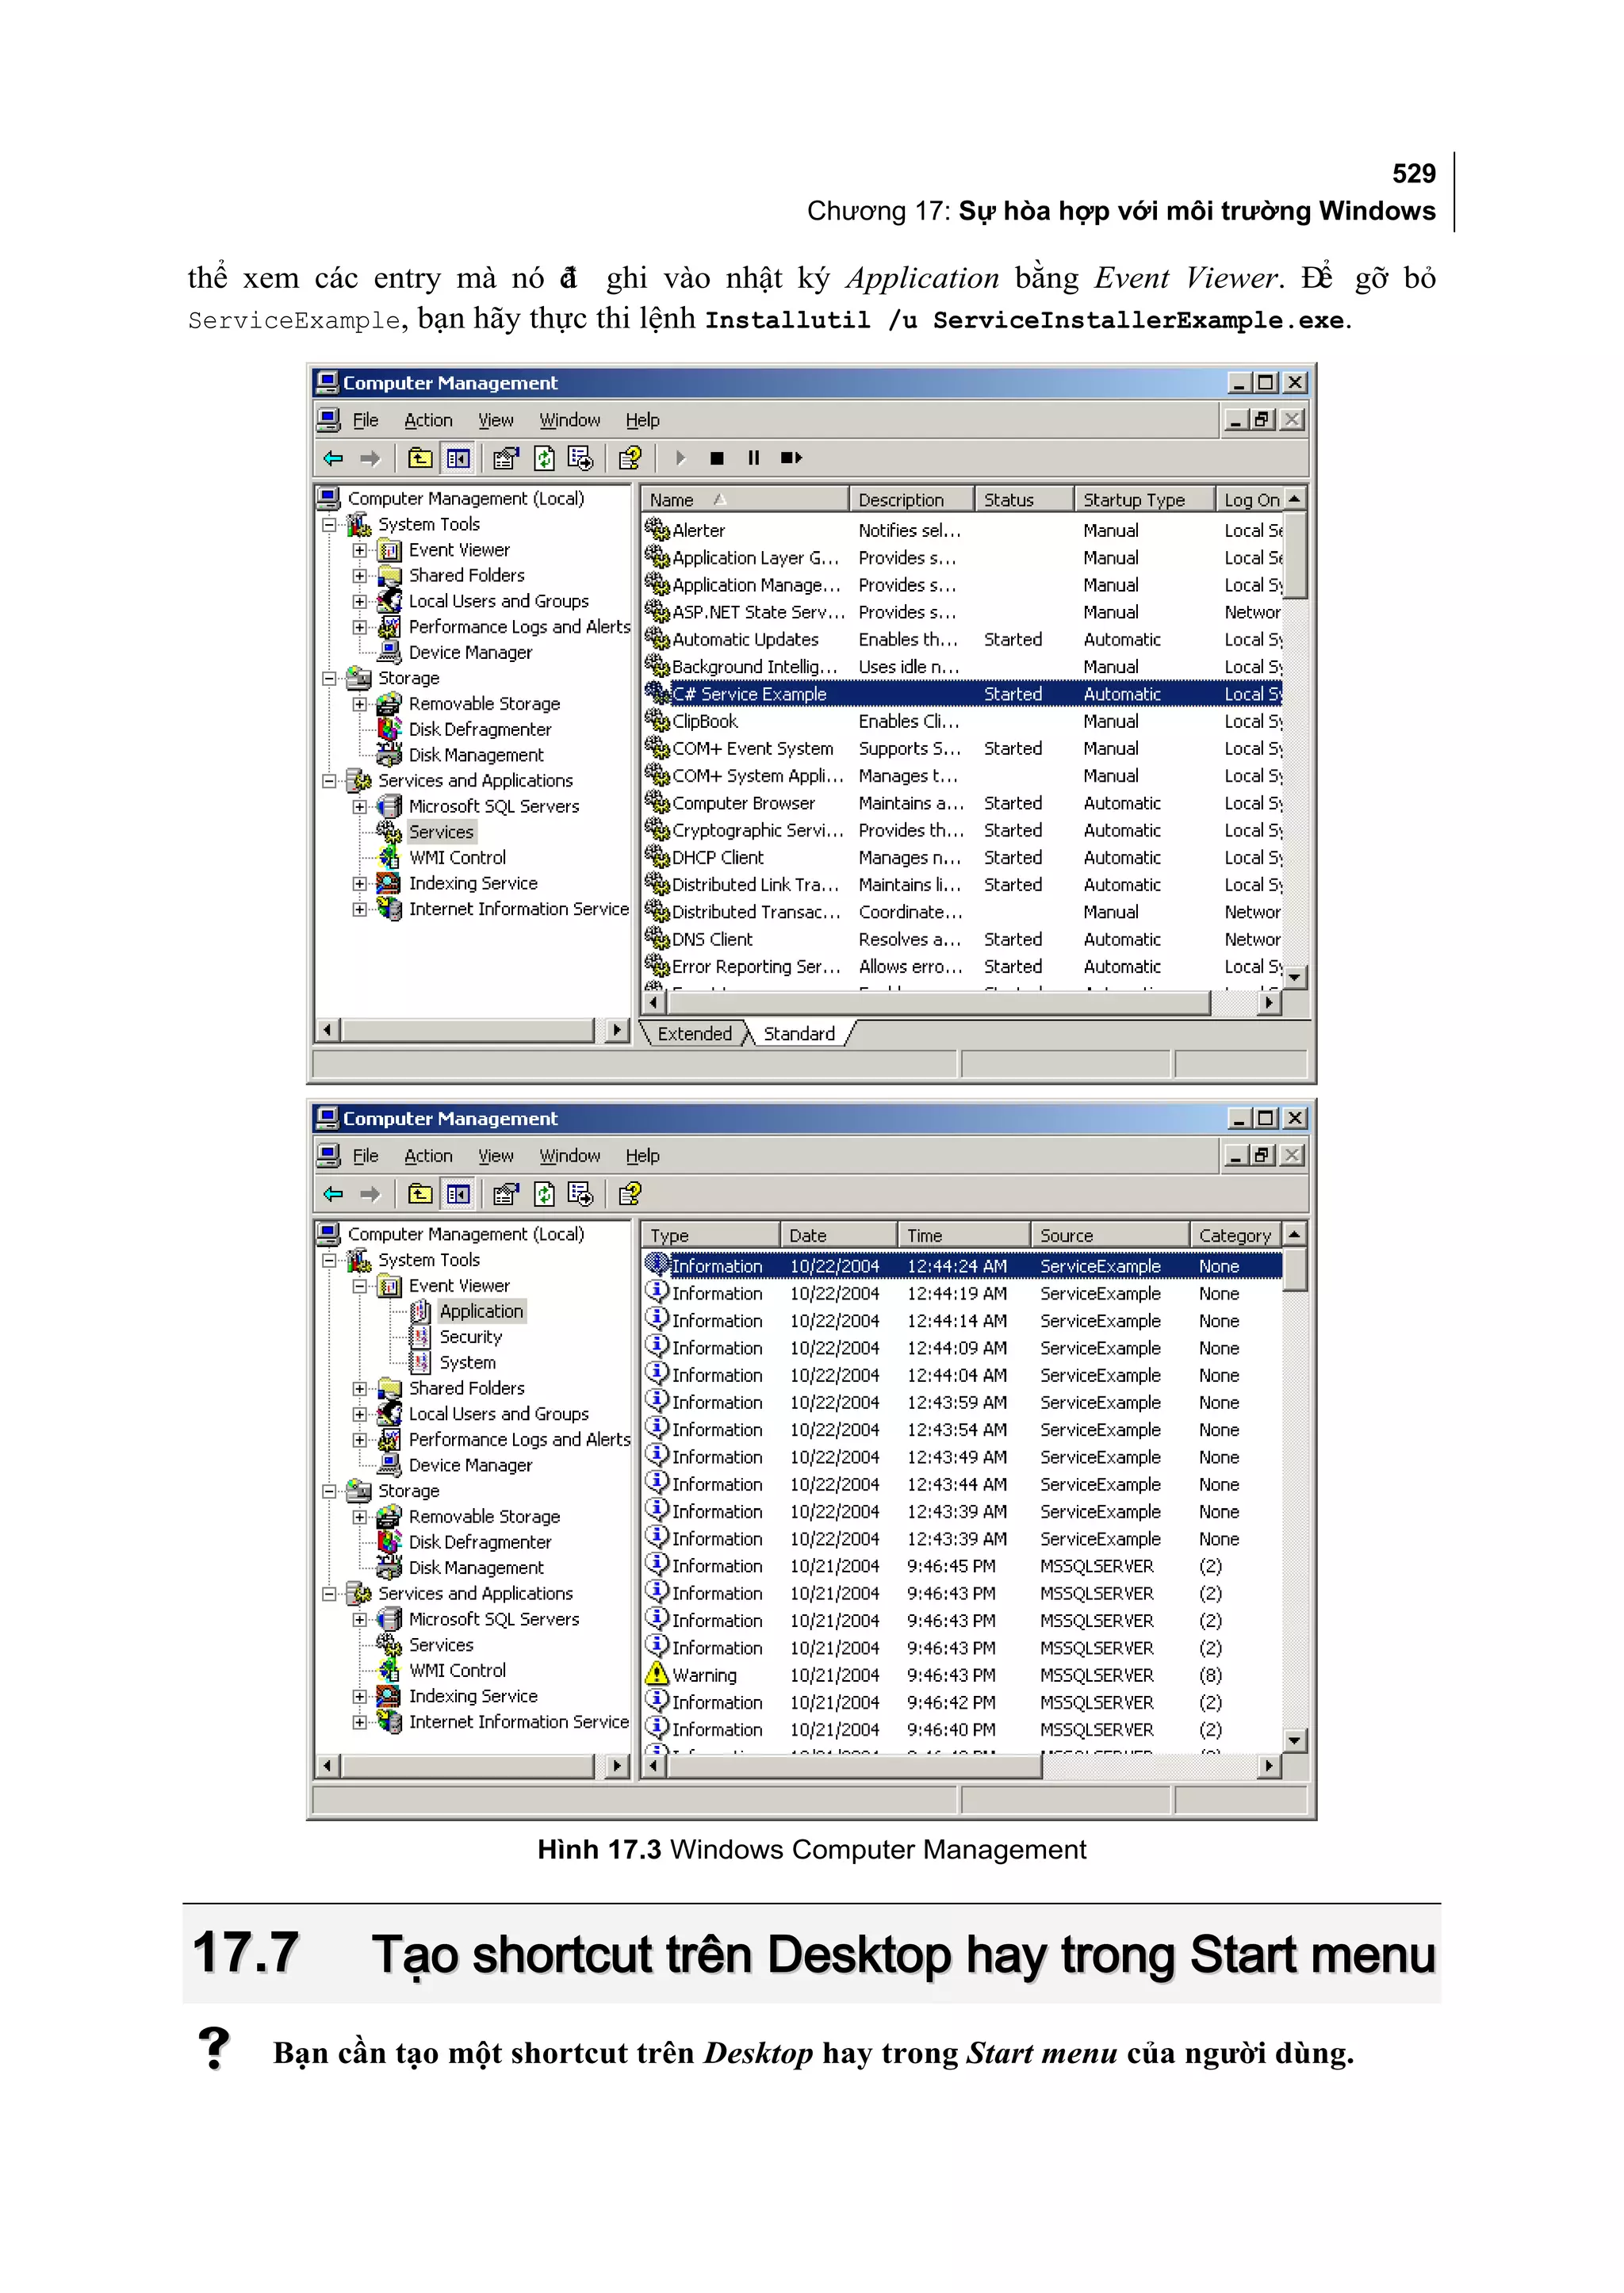Collapse the expanded Event Viewer node

coord(360,1285)
